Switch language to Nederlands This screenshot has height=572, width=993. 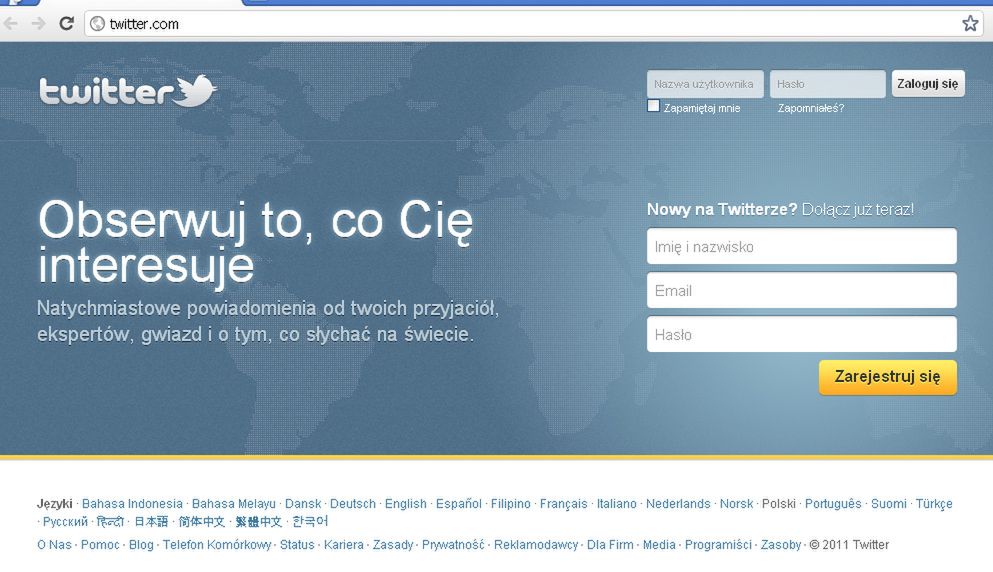678,504
